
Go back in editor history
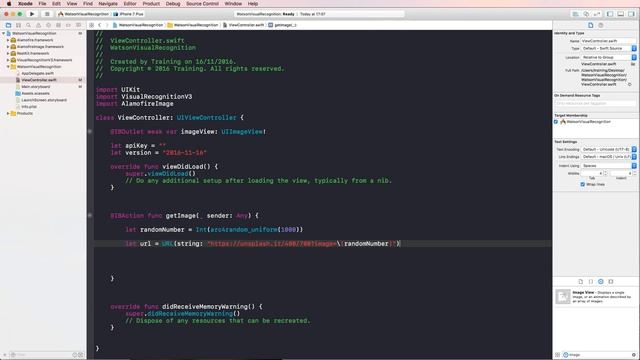[100, 25]
